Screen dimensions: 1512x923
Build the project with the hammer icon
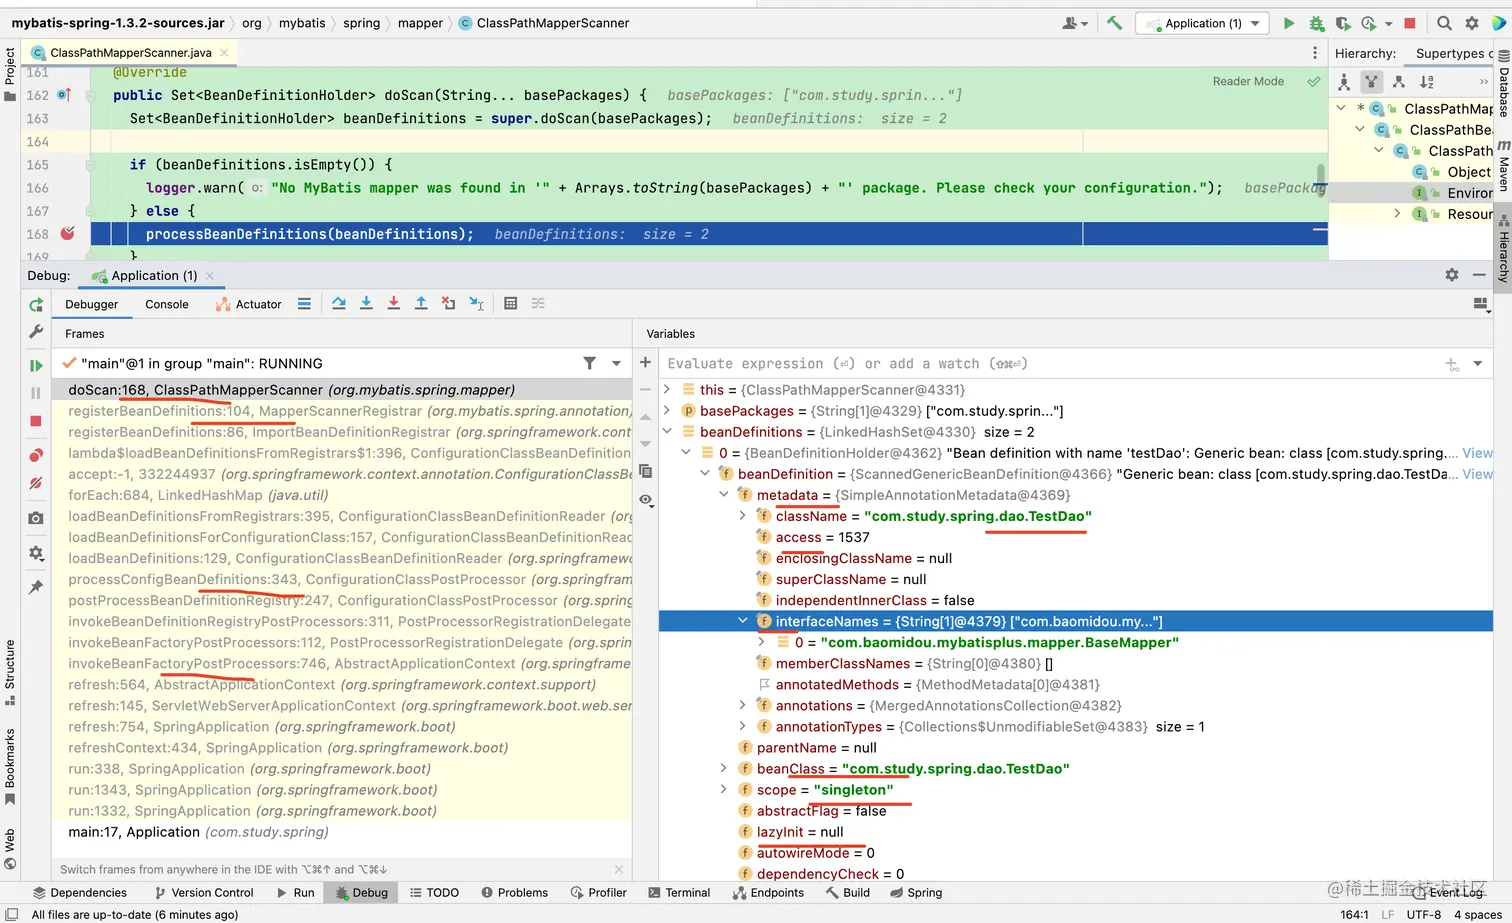1114,23
